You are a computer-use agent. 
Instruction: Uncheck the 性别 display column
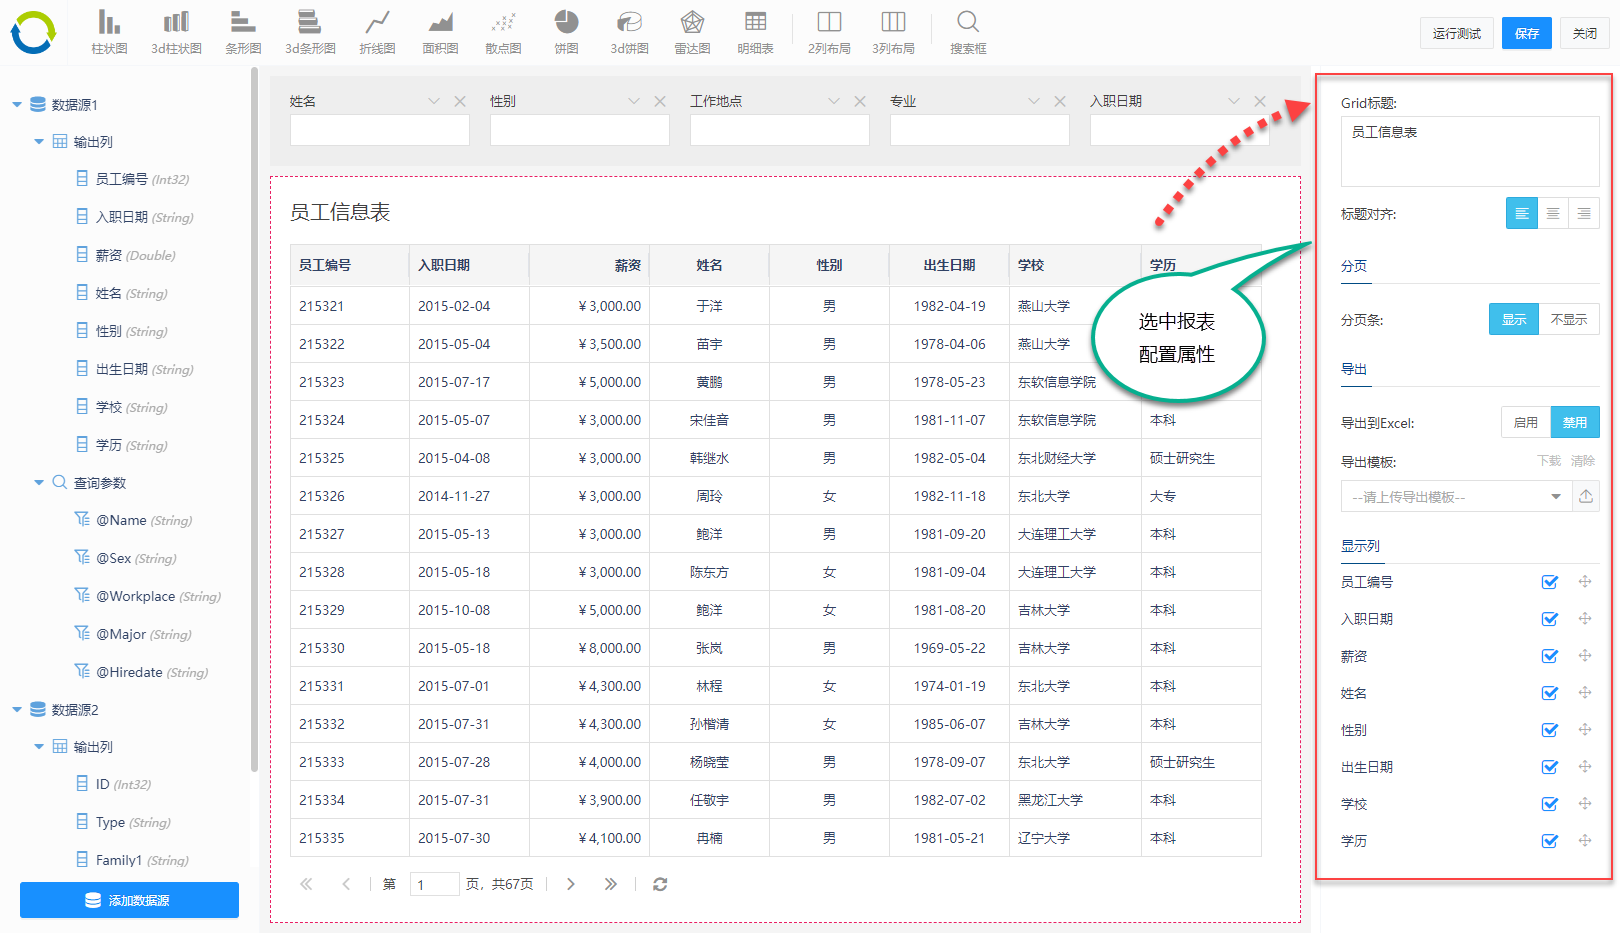click(1550, 730)
